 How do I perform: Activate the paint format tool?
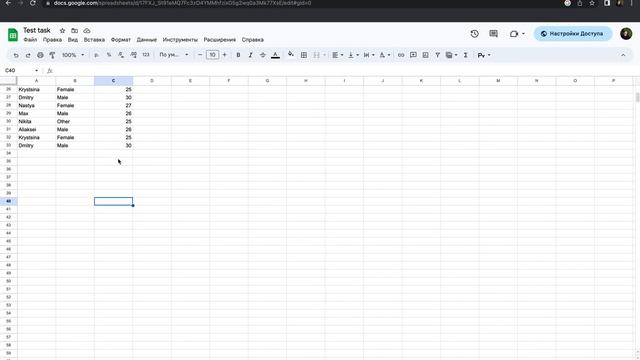coord(52,55)
